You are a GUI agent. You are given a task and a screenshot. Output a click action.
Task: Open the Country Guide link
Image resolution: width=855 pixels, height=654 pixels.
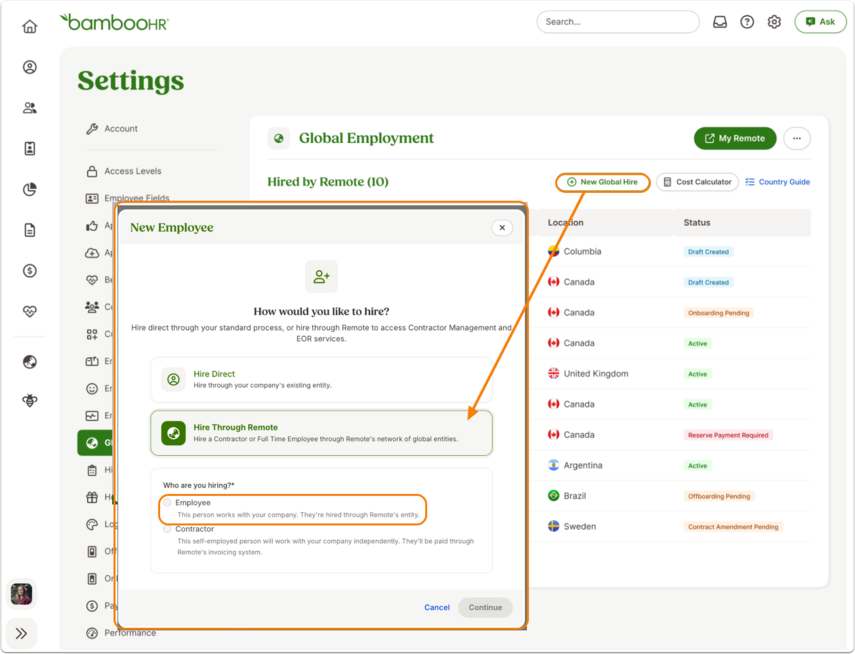click(x=778, y=182)
